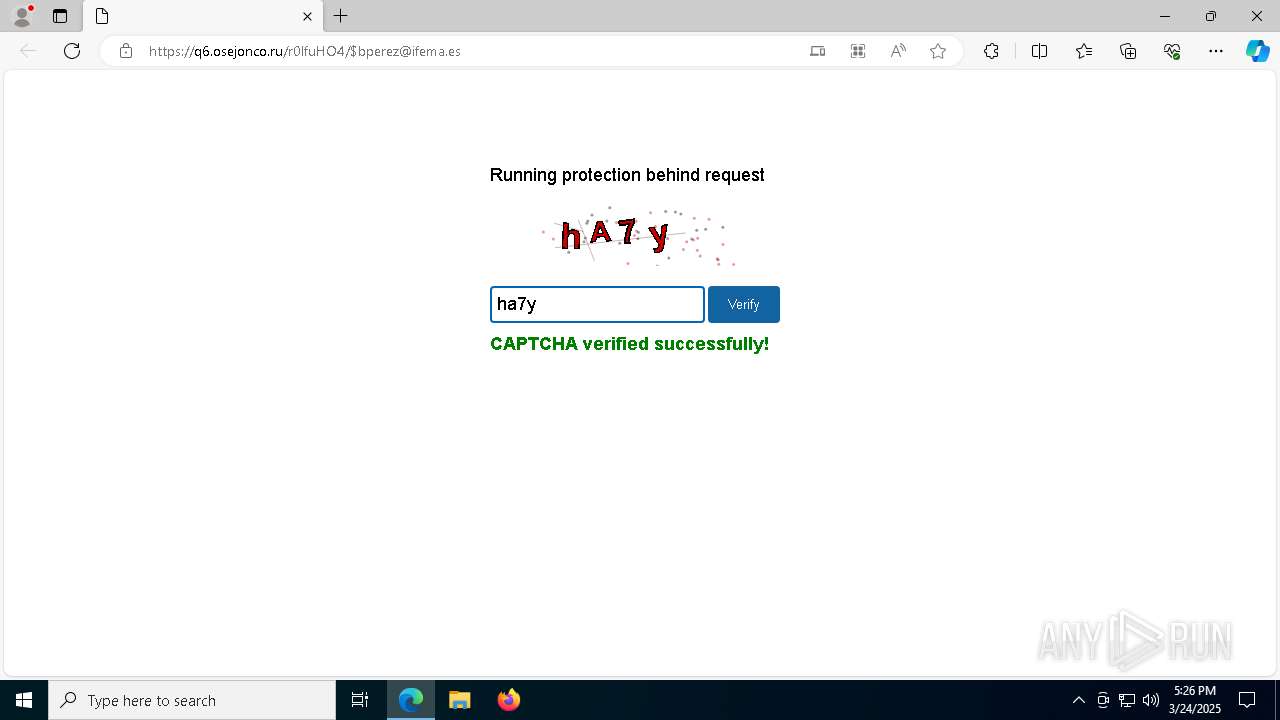1280x720 pixels.
Task: Toggle Split screen view
Action: pos(1039,51)
